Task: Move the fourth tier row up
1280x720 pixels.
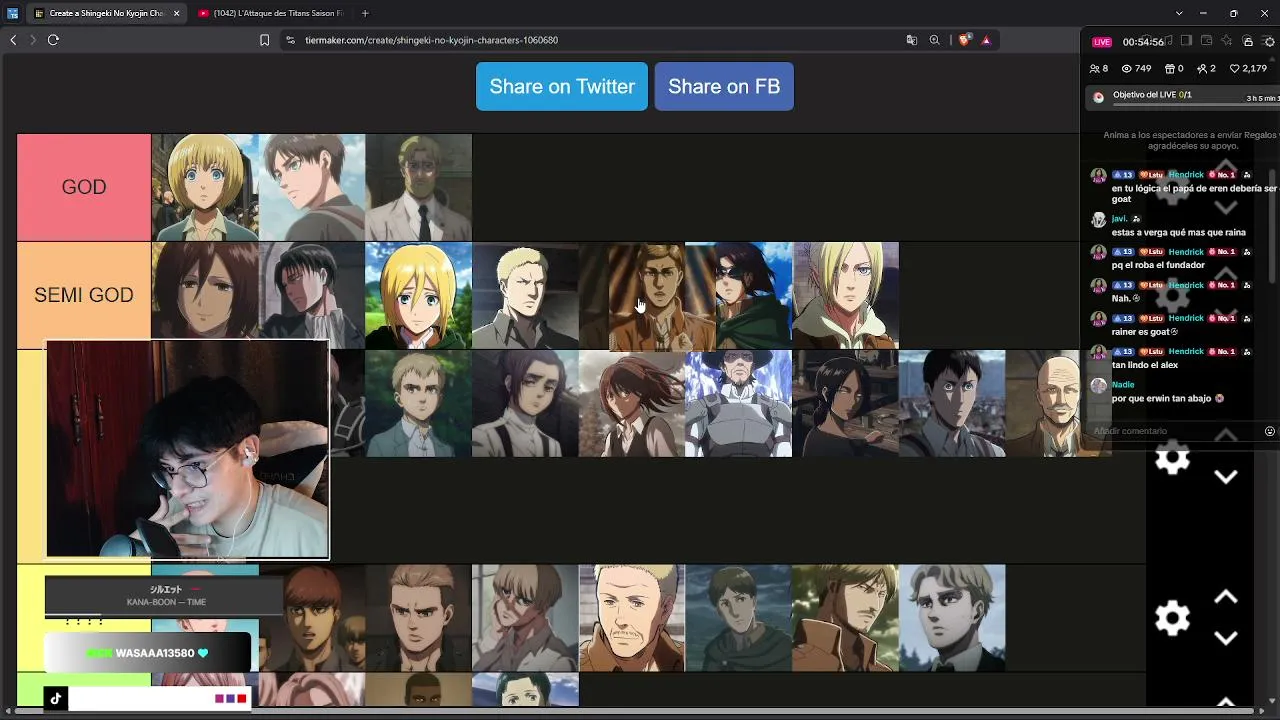Action: [x=1226, y=597]
